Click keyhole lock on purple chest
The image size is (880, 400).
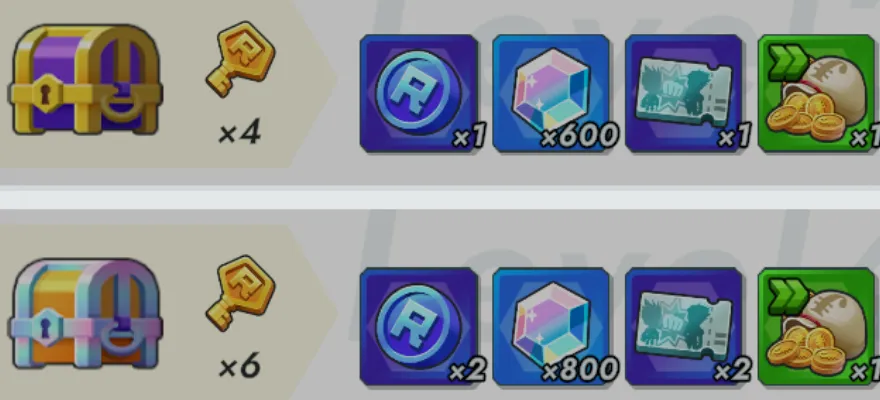tap(45, 94)
